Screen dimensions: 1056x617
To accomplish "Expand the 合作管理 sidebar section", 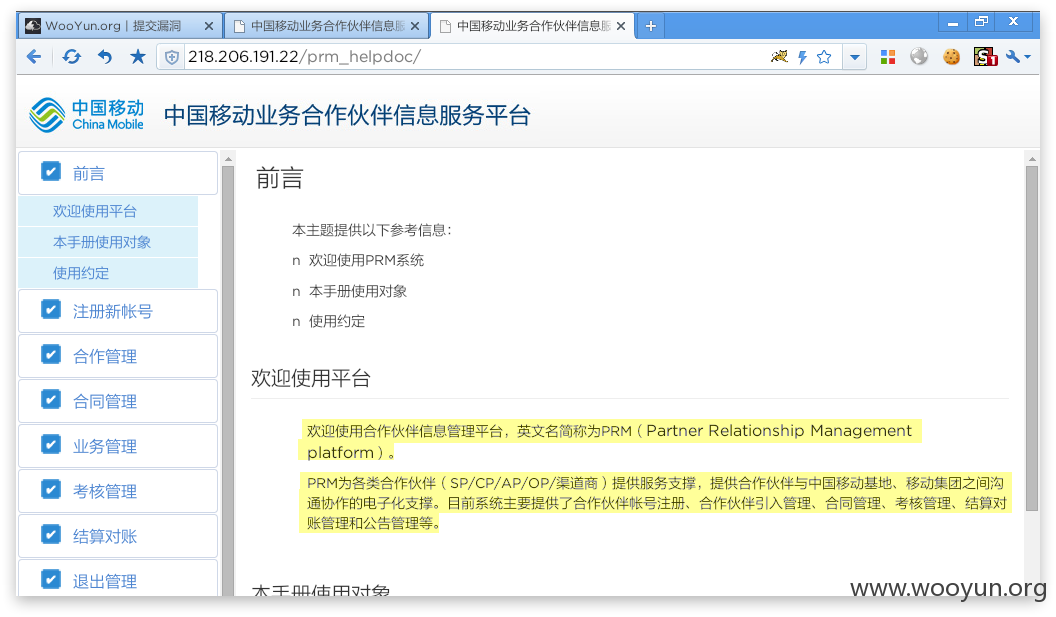I will click(118, 356).
